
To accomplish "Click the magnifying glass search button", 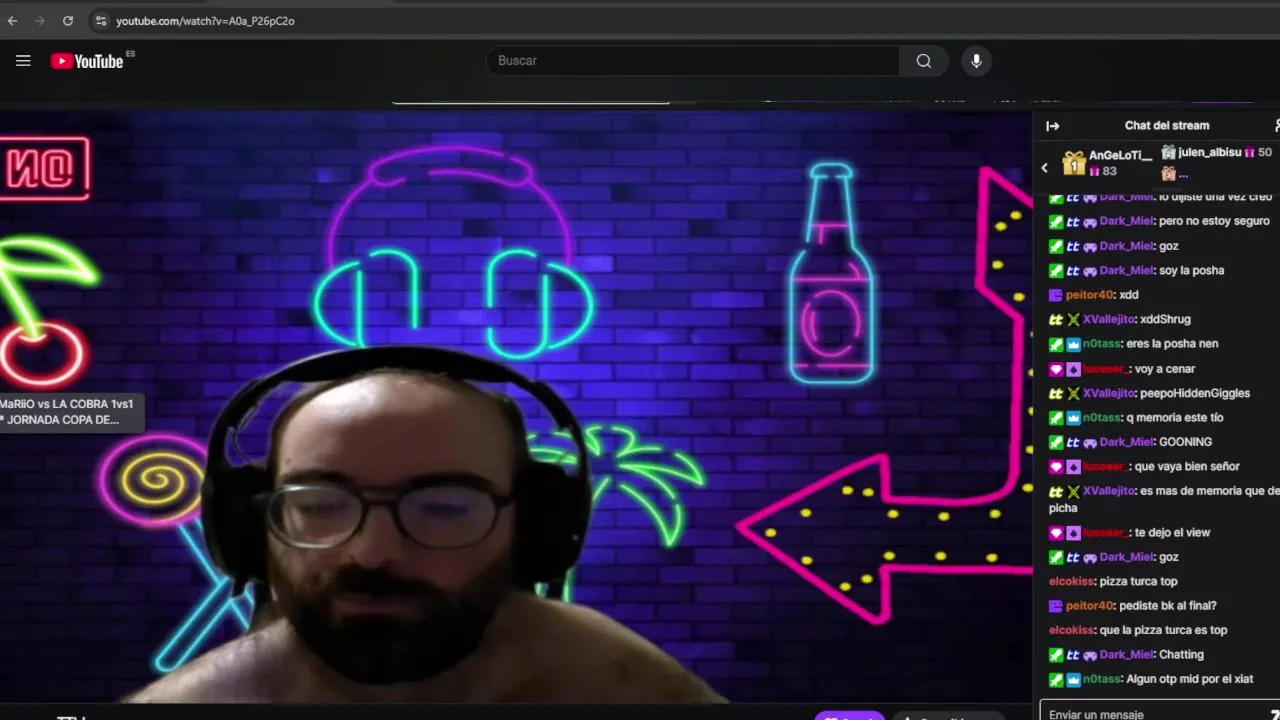I will pyautogui.click(x=924, y=61).
